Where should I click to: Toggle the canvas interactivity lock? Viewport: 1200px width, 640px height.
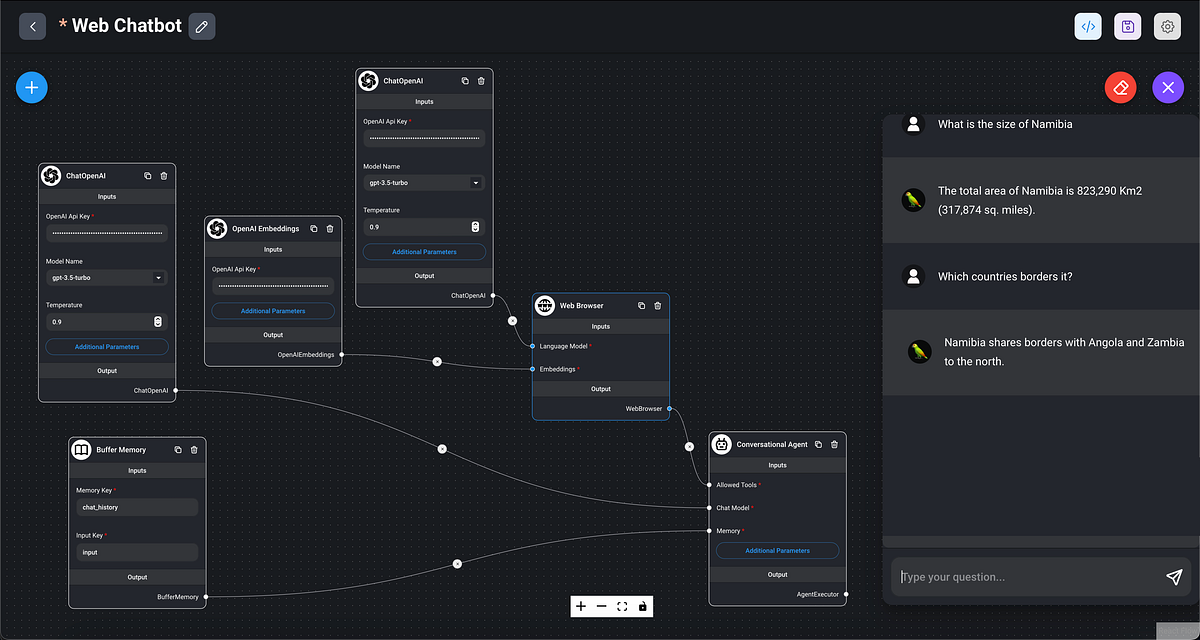pos(641,606)
